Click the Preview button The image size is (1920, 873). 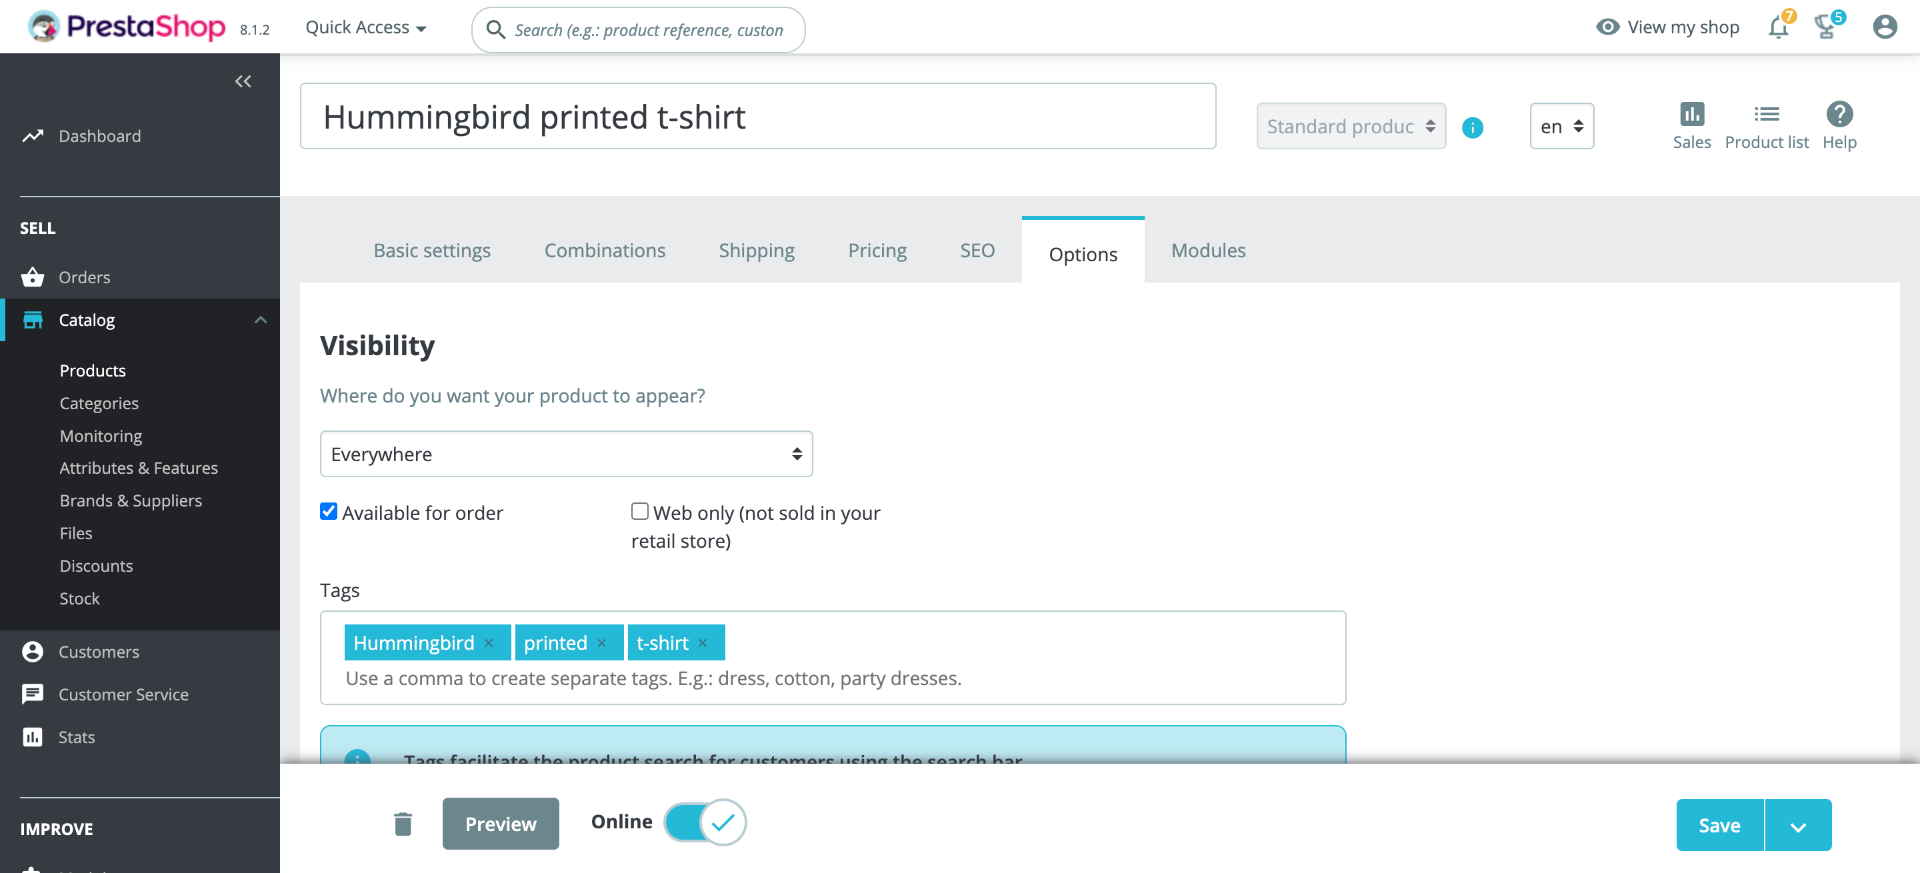click(500, 824)
